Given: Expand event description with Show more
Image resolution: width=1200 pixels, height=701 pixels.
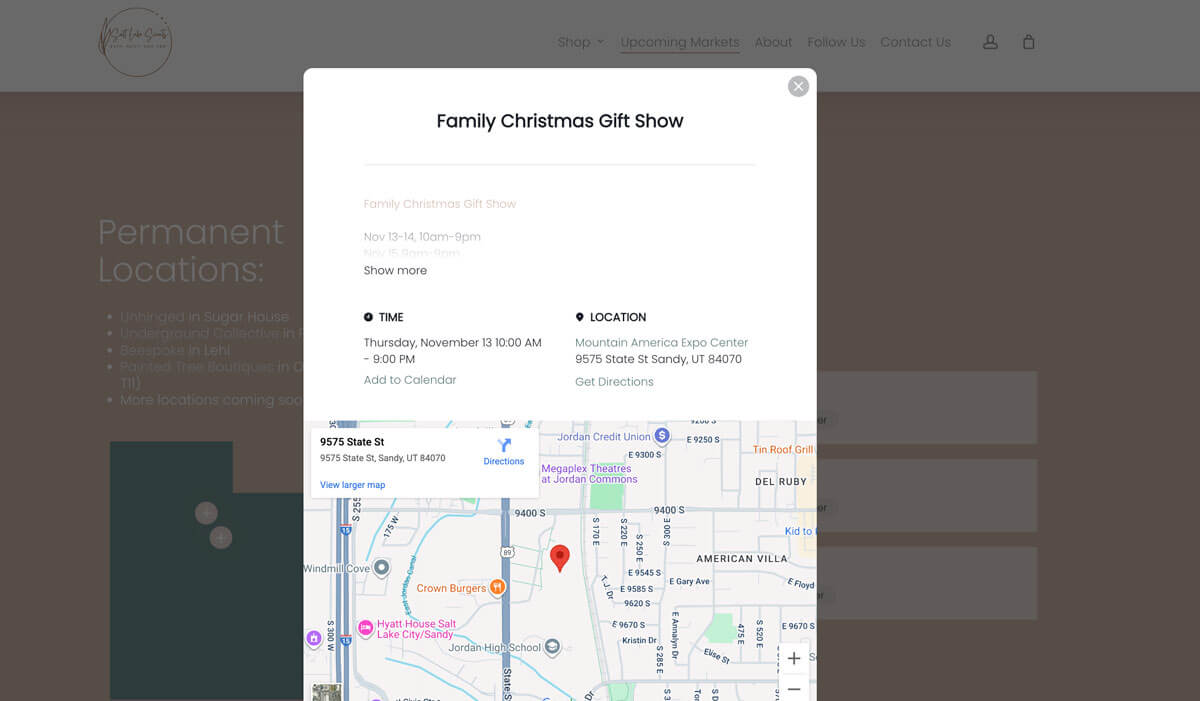Looking at the screenshot, I should 395,270.
